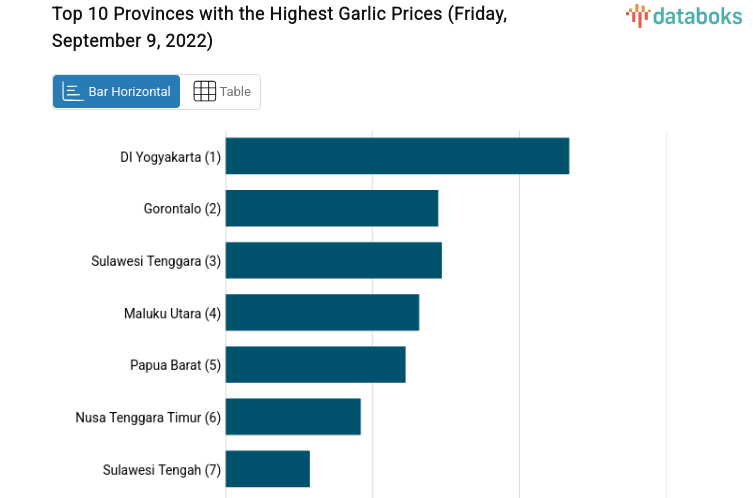Click the Table grid icon
Screen dimensions: 753x498
coord(204,92)
